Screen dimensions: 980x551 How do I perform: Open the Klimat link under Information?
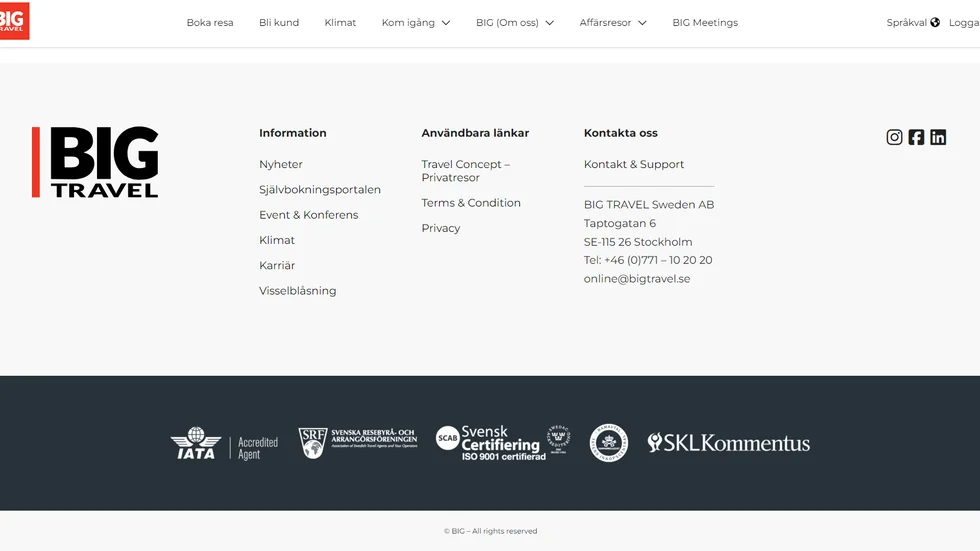tap(277, 240)
